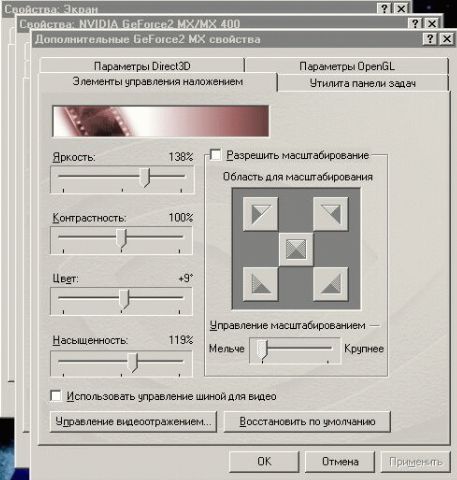
Task: Close the Дополнительные GeForce2 MX dialog
Action: pyautogui.click(x=447, y=39)
